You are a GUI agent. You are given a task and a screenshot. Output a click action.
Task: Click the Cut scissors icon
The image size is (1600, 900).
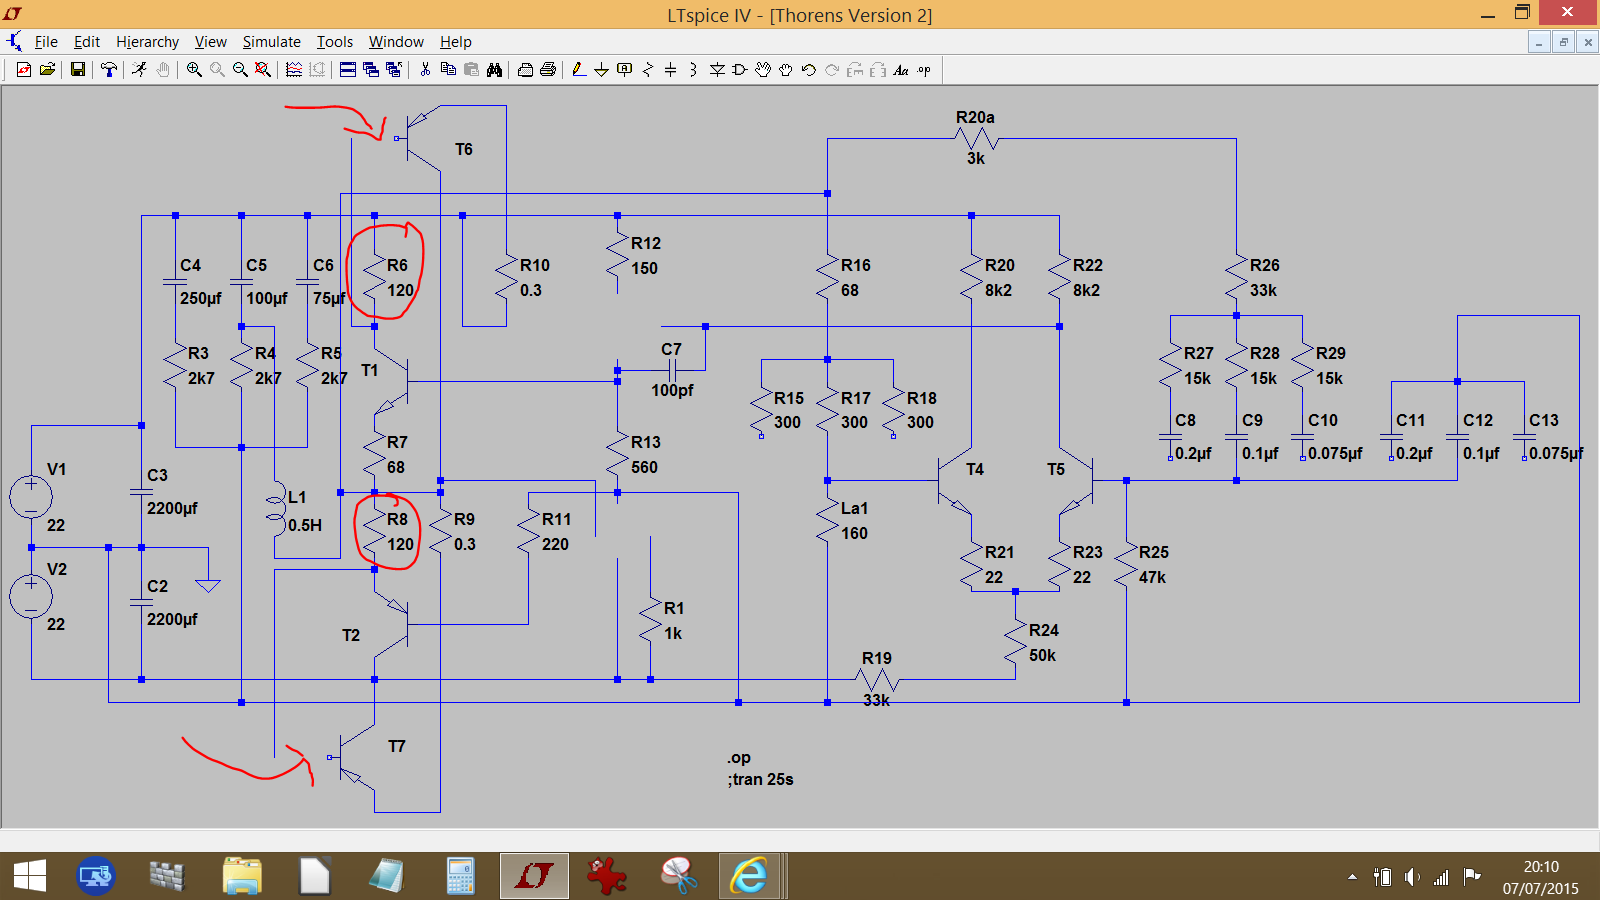[x=425, y=70]
